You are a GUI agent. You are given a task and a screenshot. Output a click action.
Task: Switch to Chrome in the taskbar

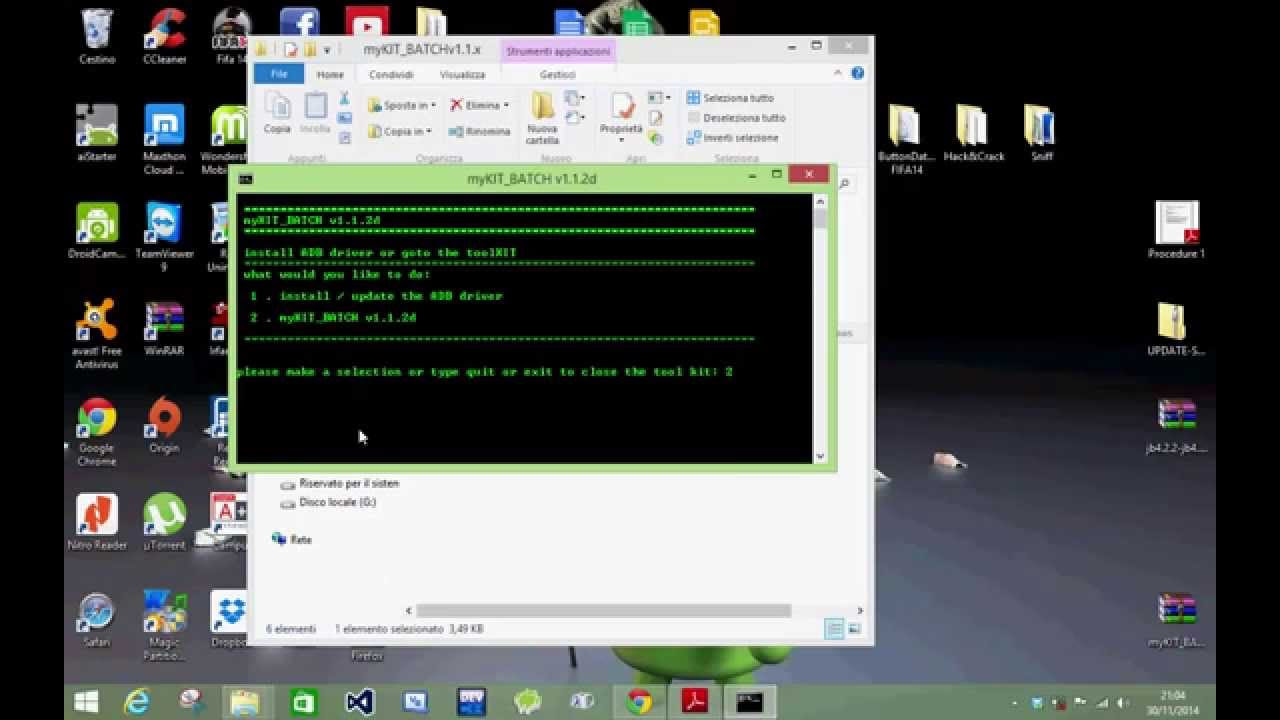click(x=640, y=702)
